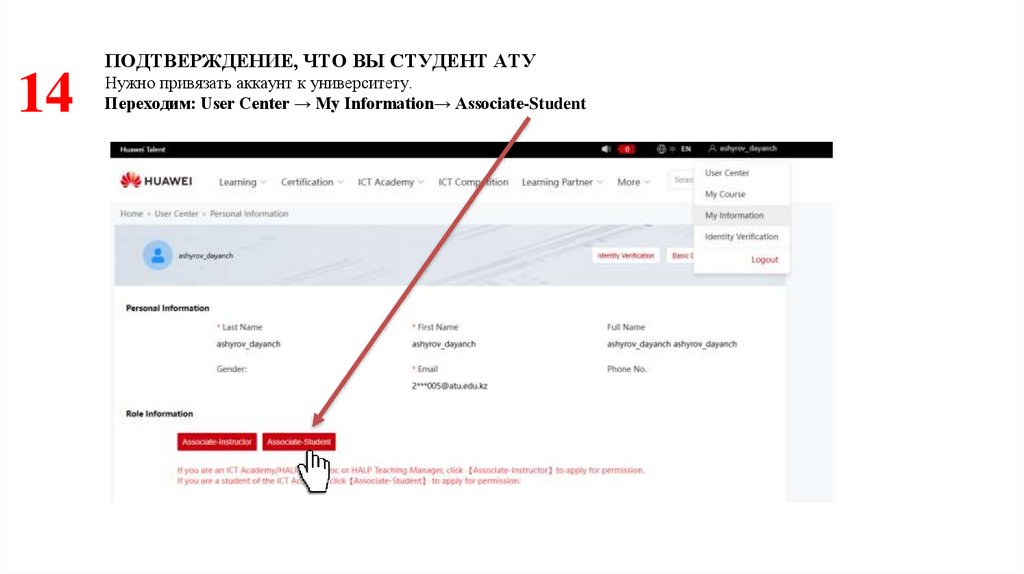Click the email value 2***005@atu.edu.kz
The image size is (1024, 574).
click(x=449, y=386)
